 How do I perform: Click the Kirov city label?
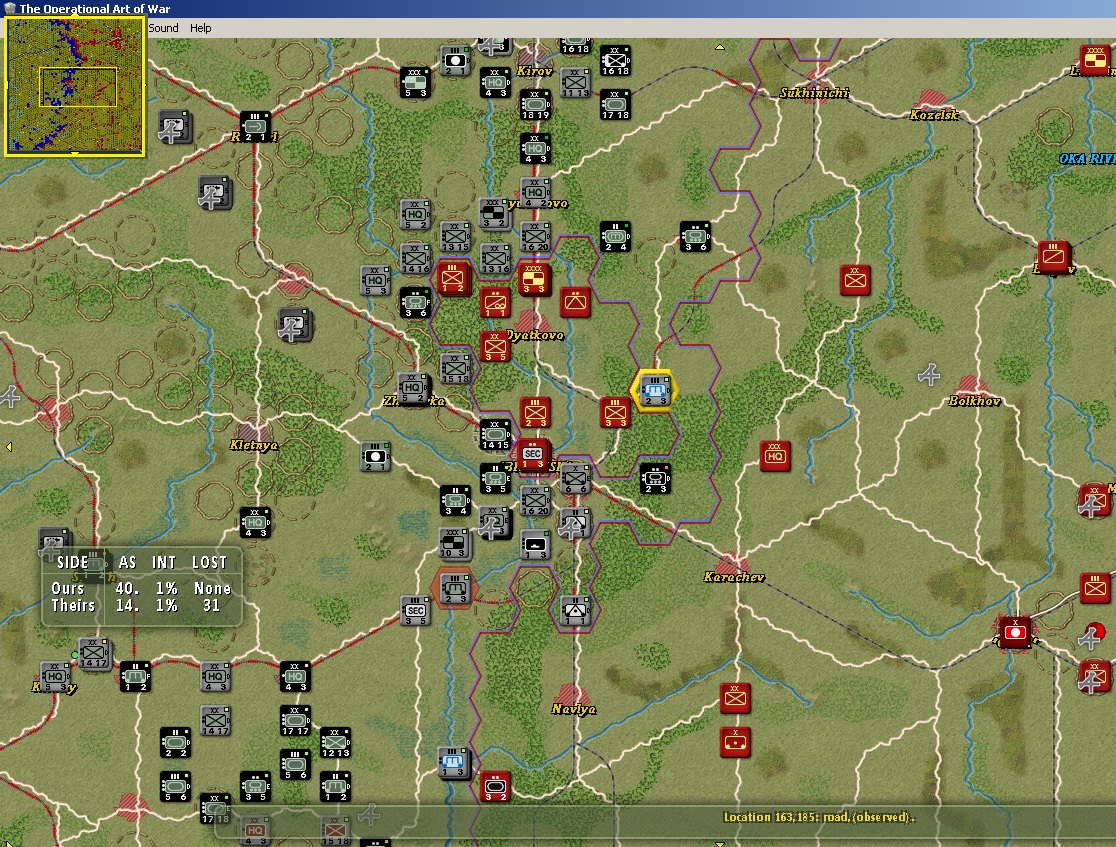coord(534,71)
